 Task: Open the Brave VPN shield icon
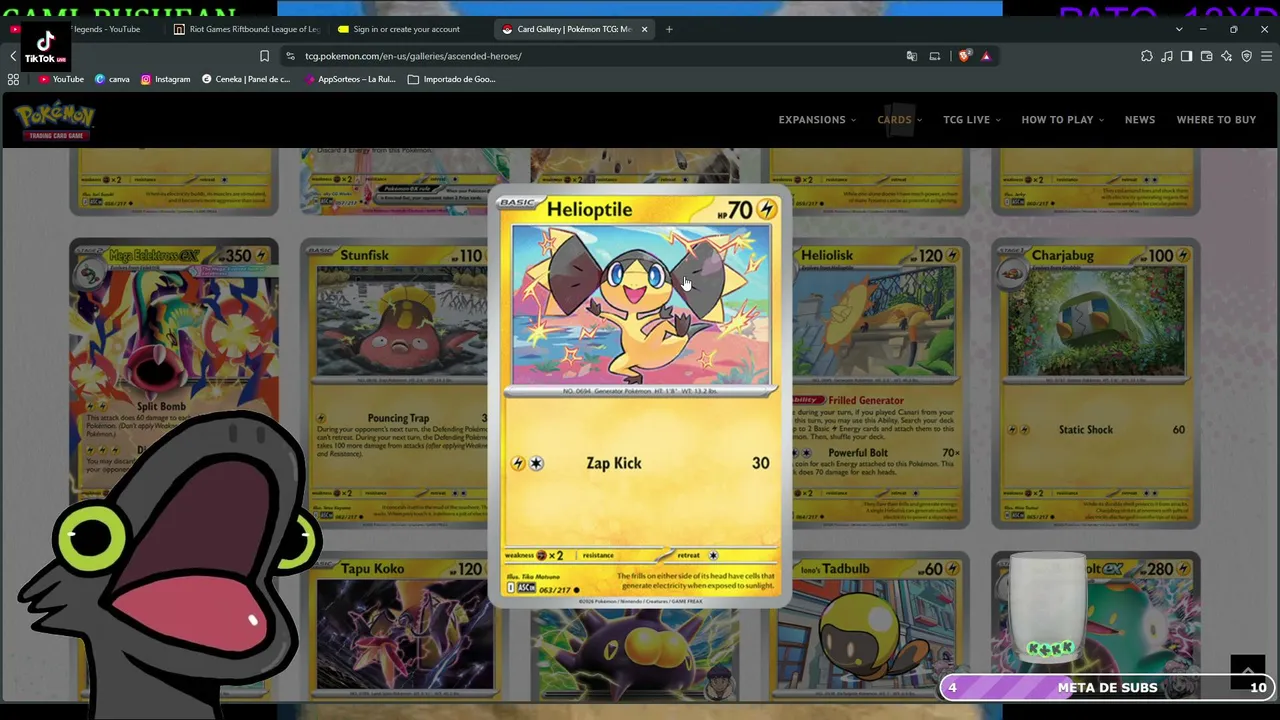[x=1246, y=56]
